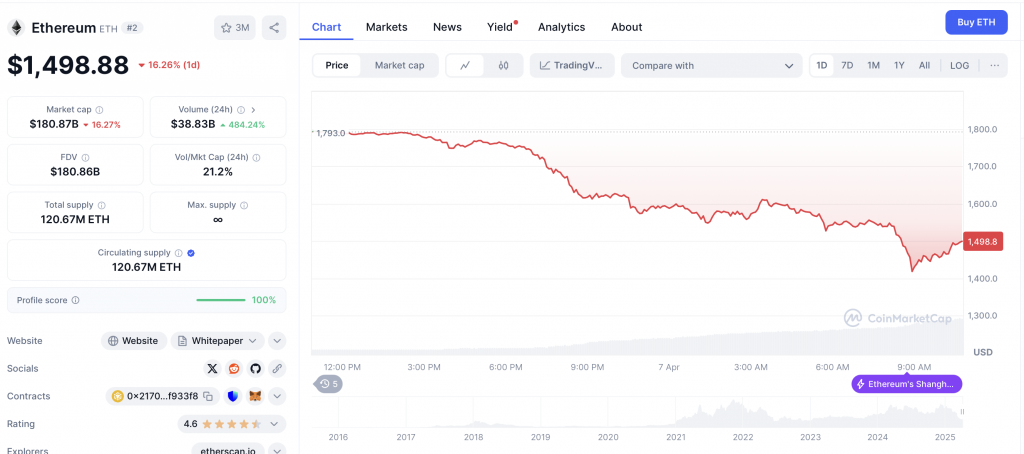The height and width of the screenshot is (454, 1024).
Task: Open the Max. supply info icon
Action: [244, 205]
